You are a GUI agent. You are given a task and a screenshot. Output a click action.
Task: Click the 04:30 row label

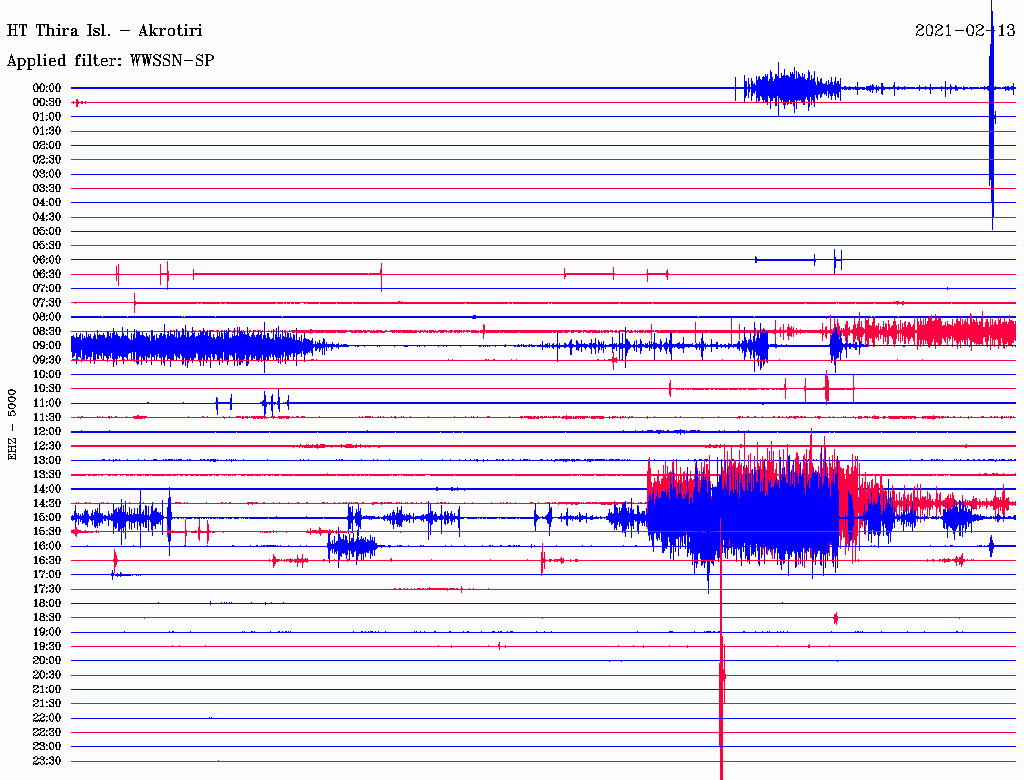click(x=47, y=217)
